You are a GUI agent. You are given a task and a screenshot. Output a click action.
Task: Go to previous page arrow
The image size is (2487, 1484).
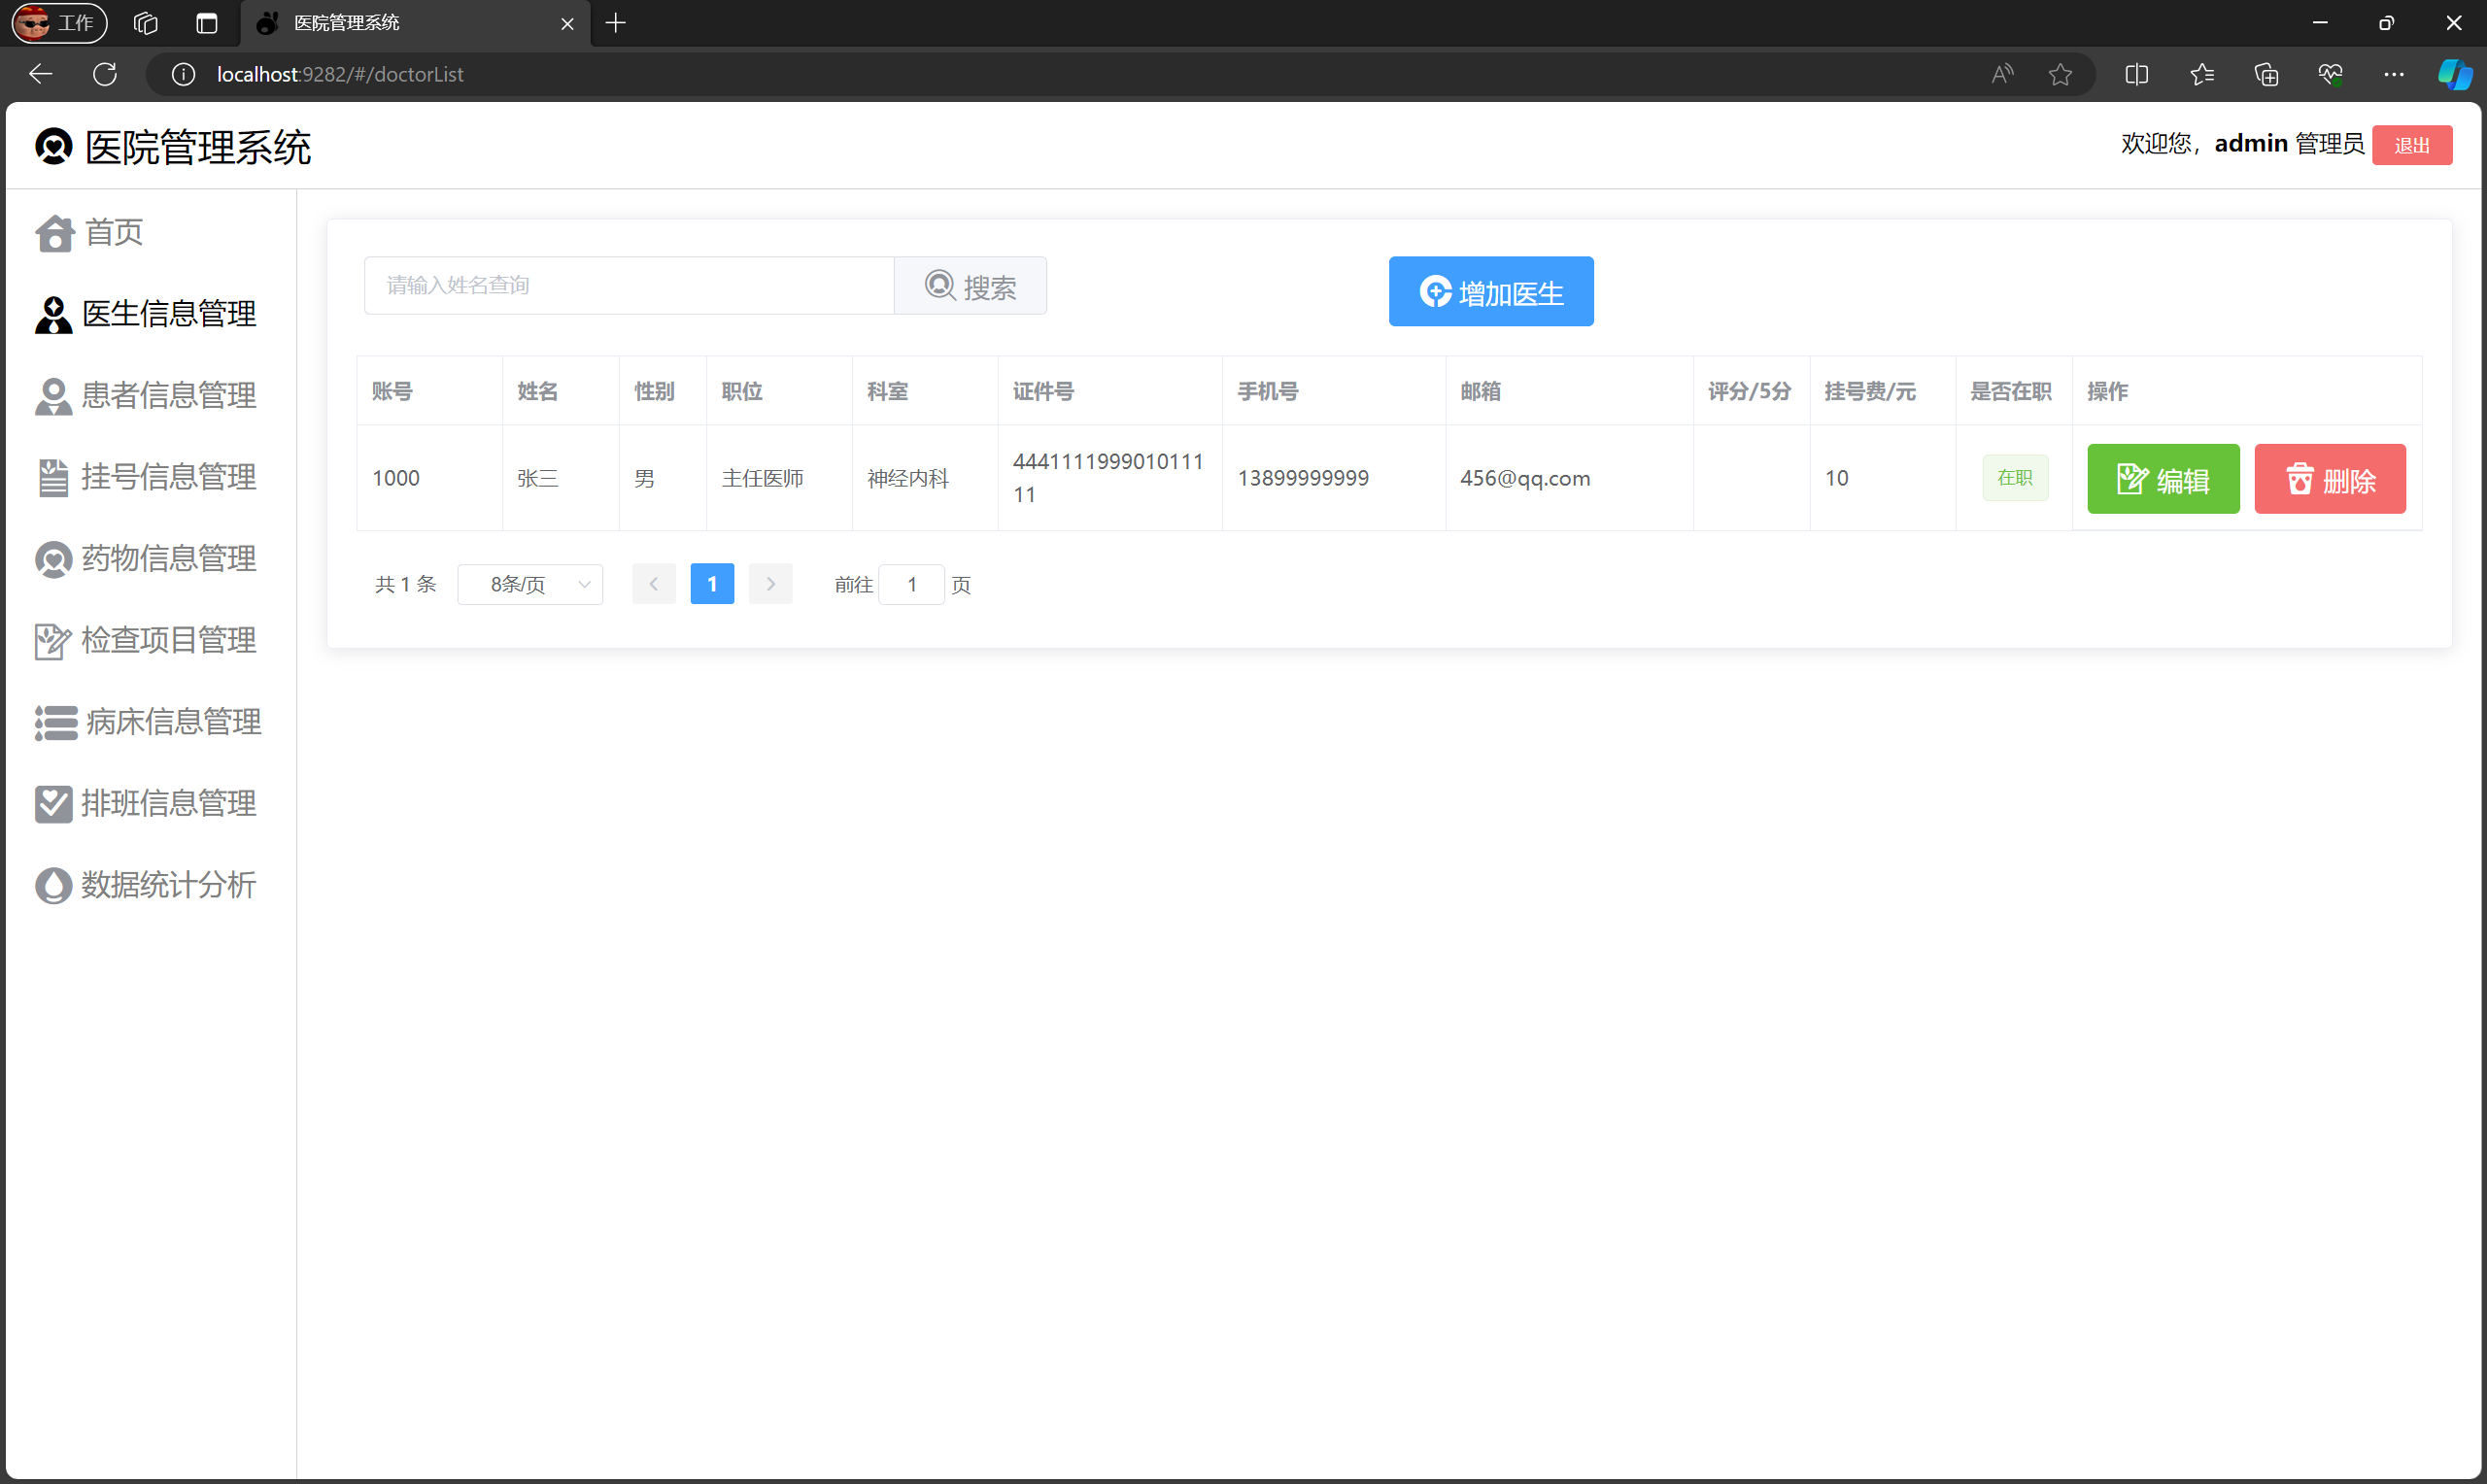tap(653, 584)
